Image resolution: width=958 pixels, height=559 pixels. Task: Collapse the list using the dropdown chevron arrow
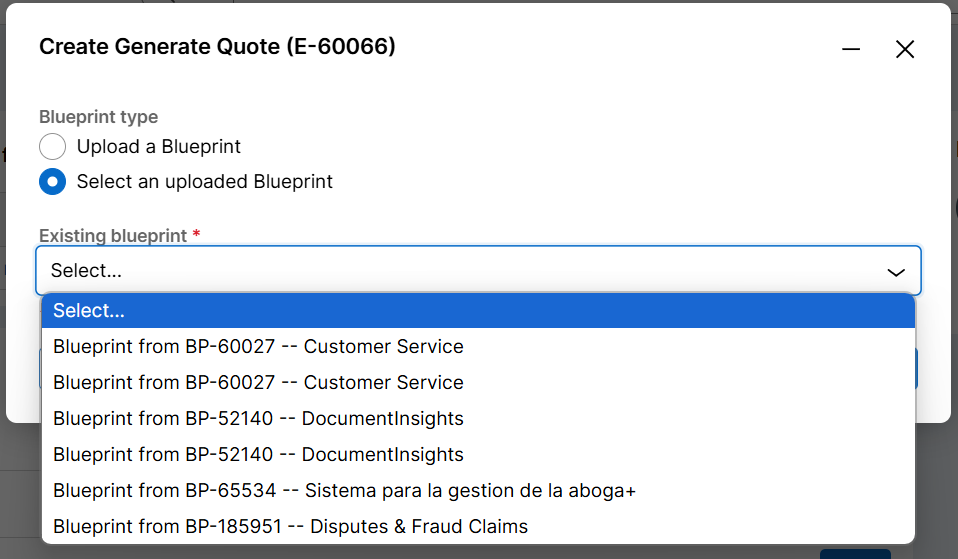pyautogui.click(x=896, y=271)
